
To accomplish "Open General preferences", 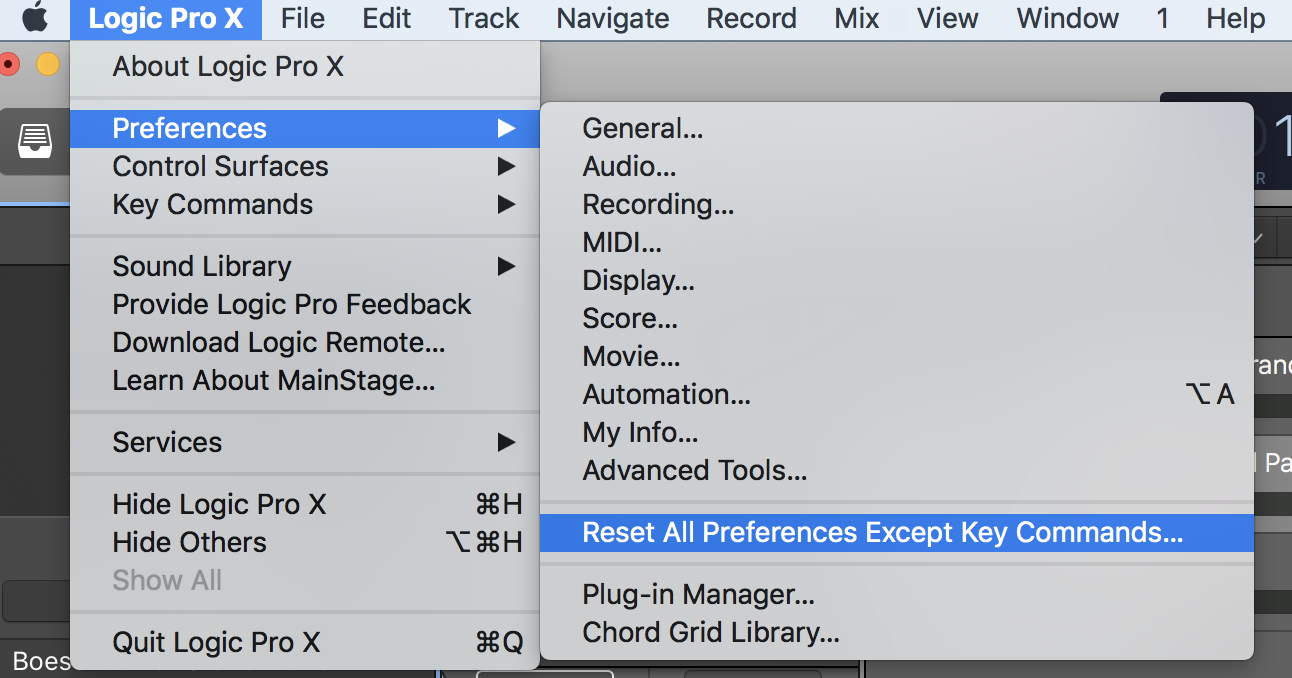I will click(x=643, y=128).
